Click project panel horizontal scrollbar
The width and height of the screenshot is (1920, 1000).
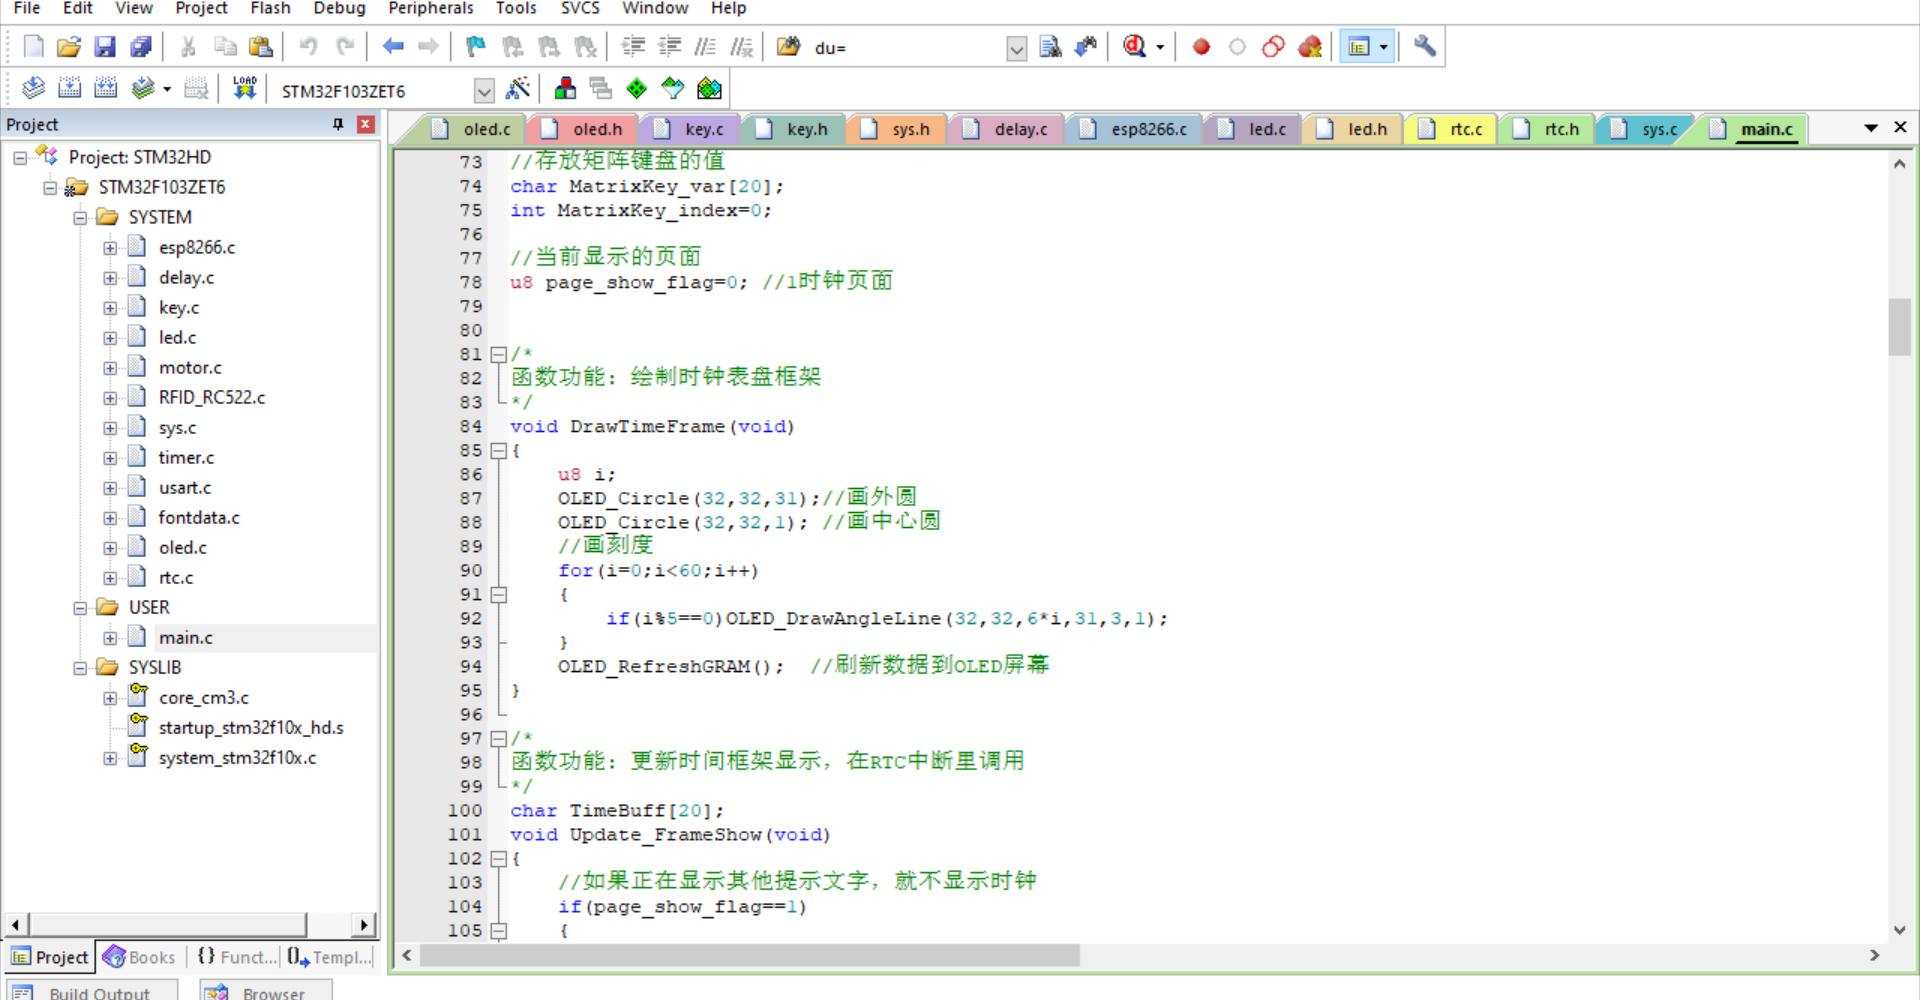166,924
